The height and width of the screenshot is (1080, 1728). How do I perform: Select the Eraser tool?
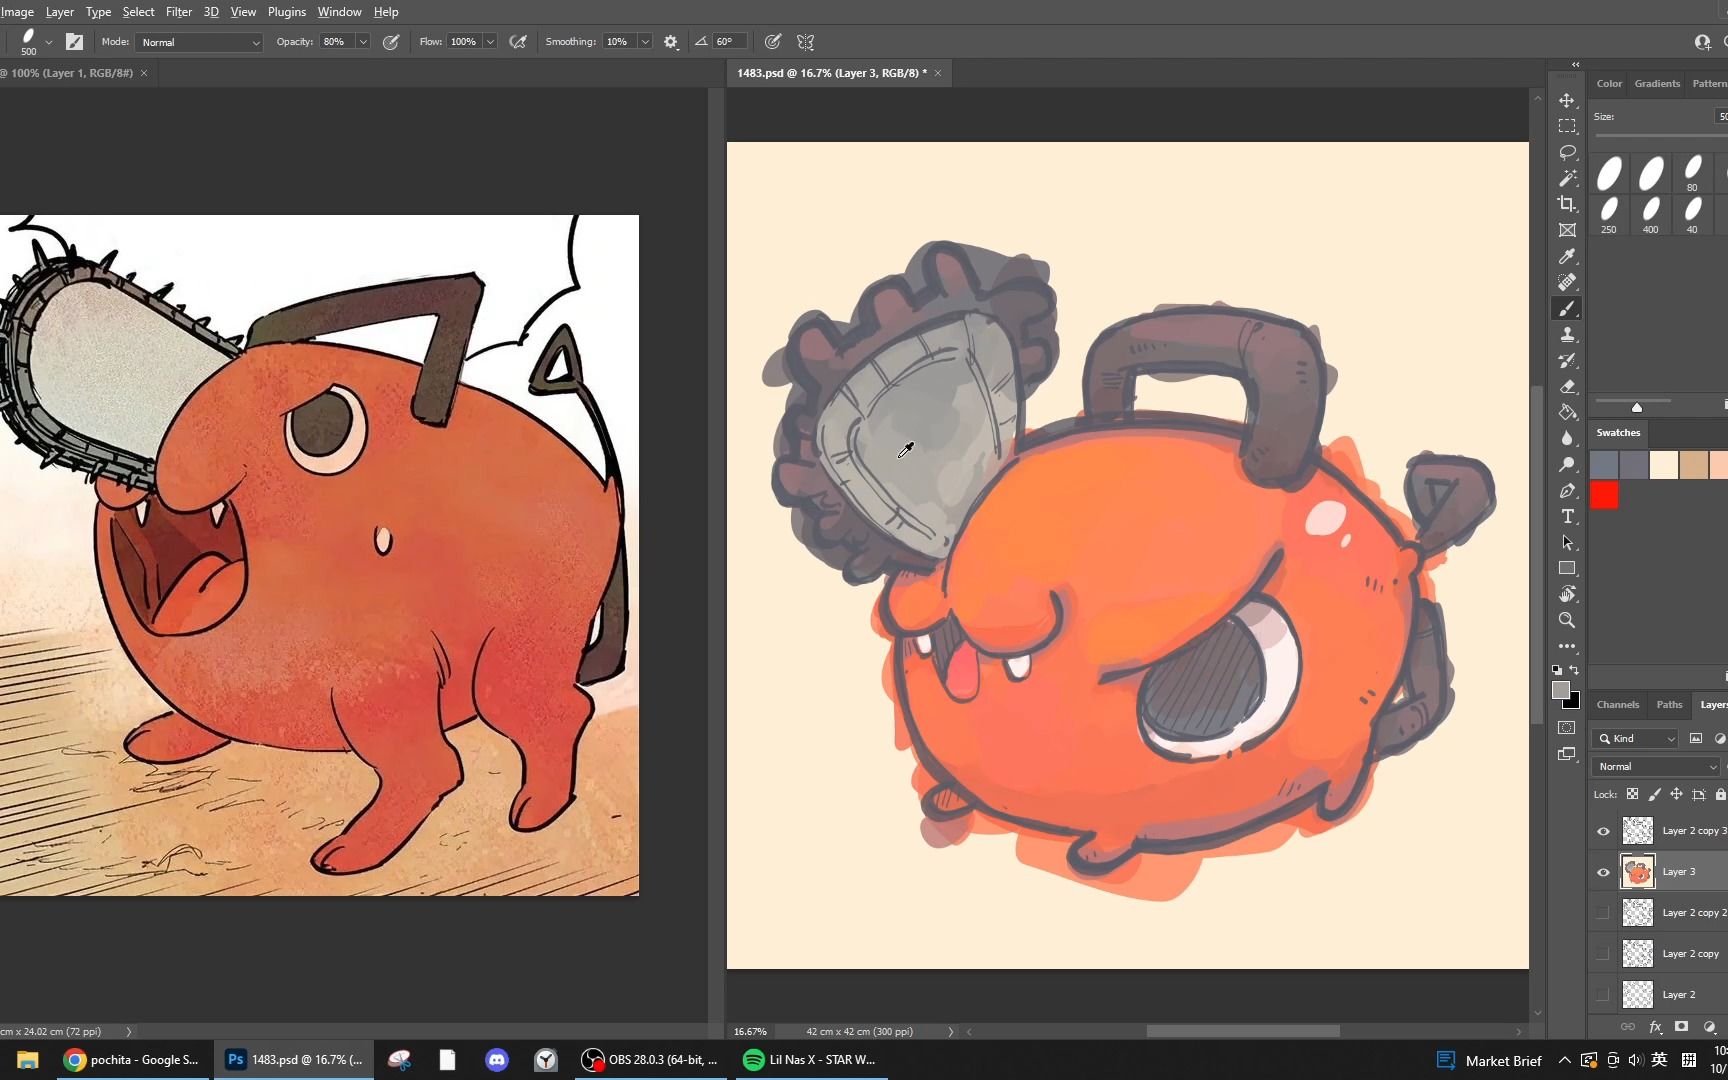1567,386
